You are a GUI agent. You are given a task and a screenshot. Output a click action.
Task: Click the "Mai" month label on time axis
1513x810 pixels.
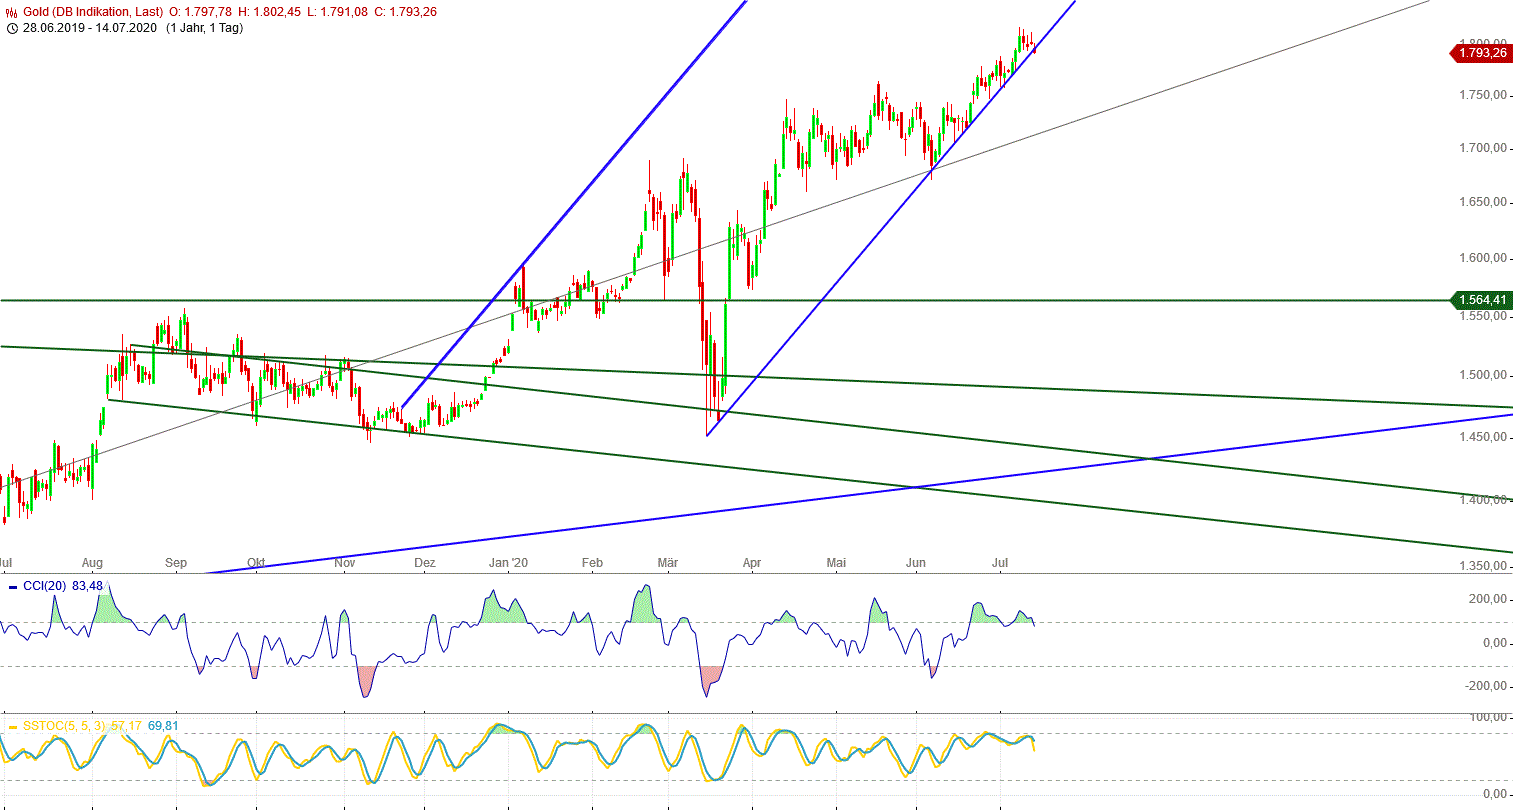[836, 563]
